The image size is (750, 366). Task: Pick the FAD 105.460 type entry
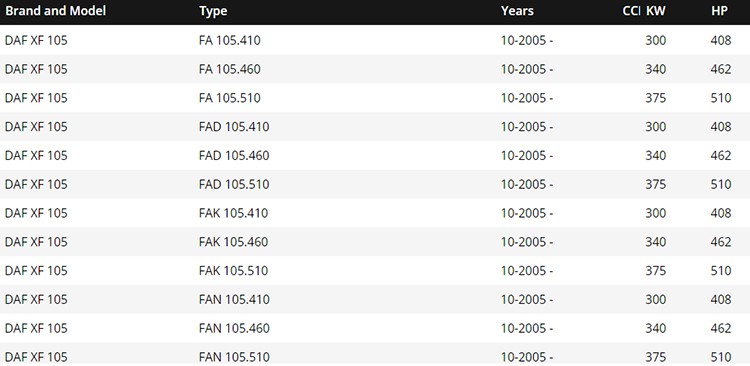tap(234, 155)
